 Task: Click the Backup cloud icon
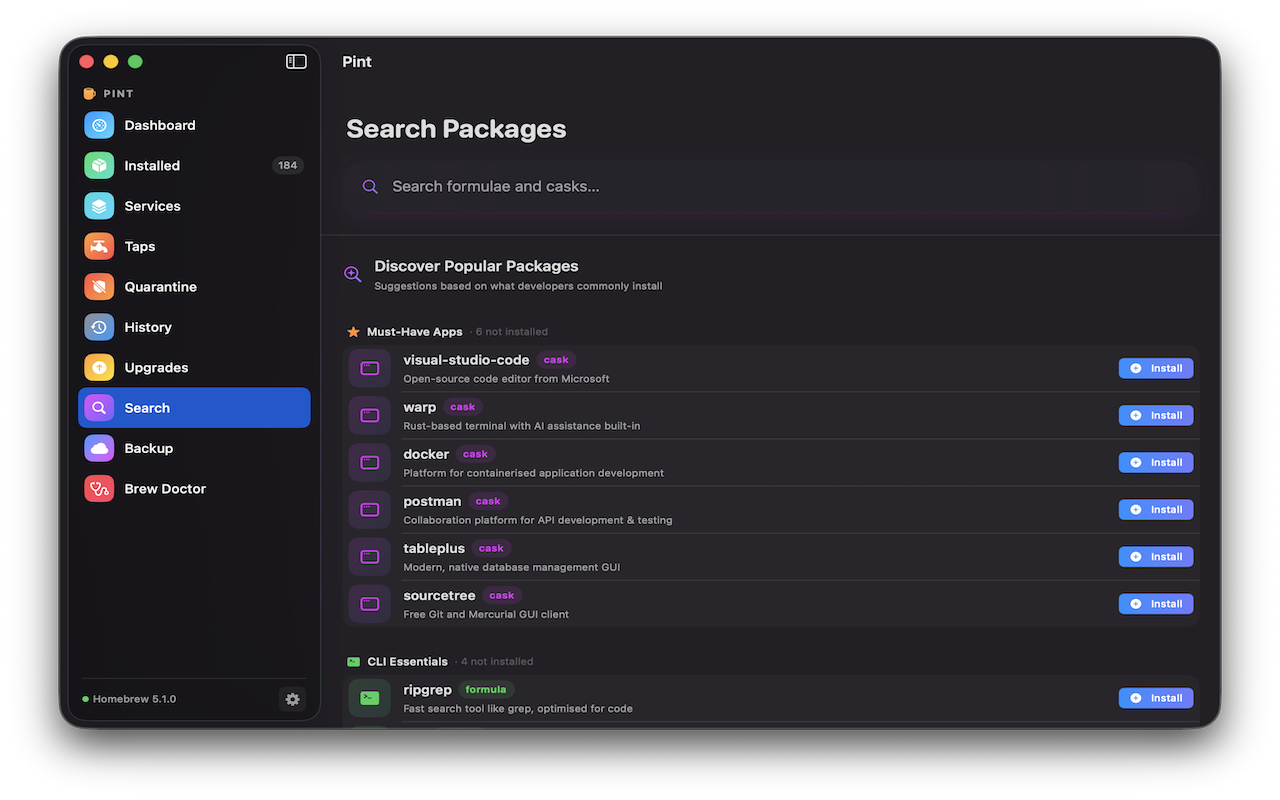[99, 448]
